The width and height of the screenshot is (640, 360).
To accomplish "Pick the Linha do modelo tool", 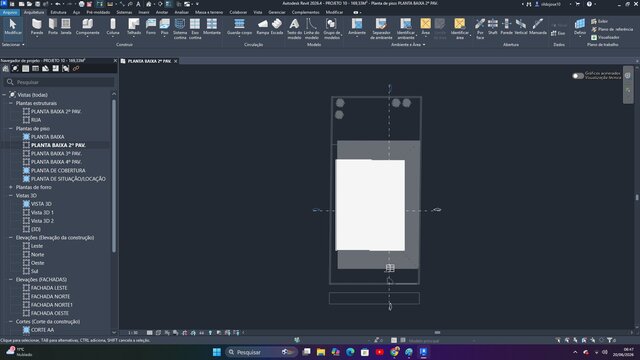I will [311, 29].
